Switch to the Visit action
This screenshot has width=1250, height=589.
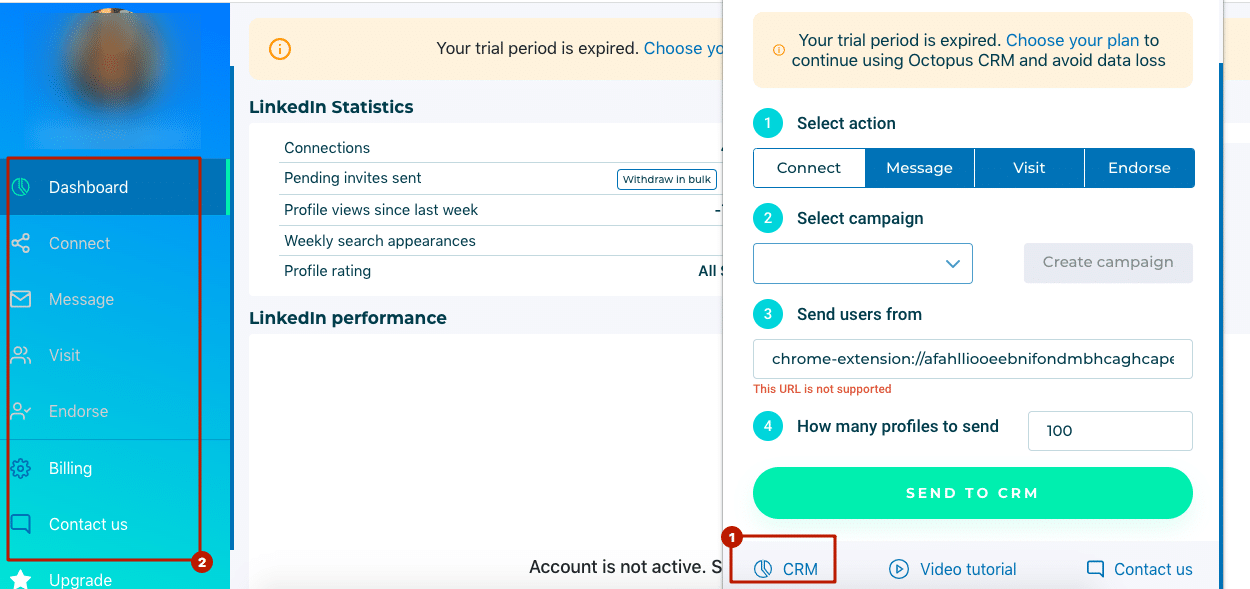coord(1029,167)
